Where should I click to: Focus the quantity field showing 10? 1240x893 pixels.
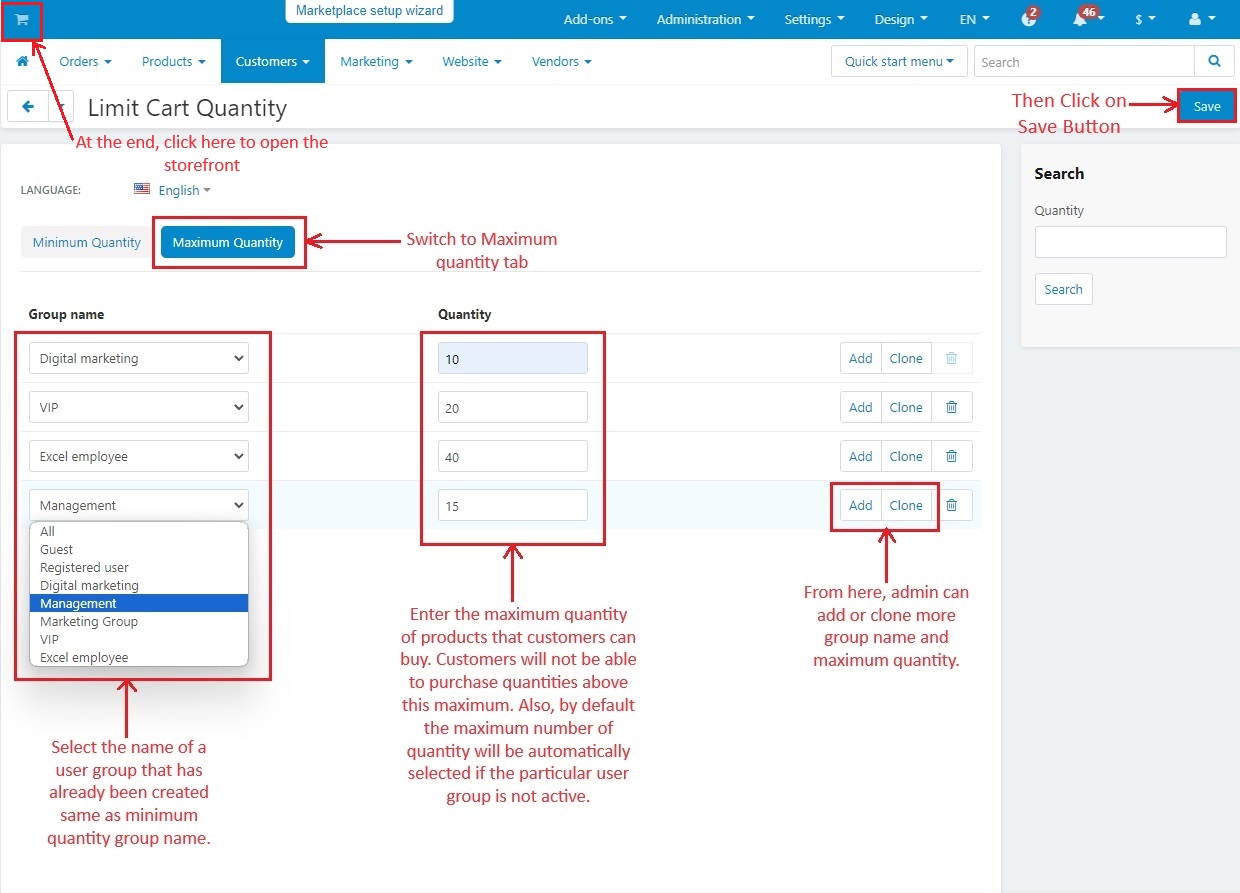[513, 358]
